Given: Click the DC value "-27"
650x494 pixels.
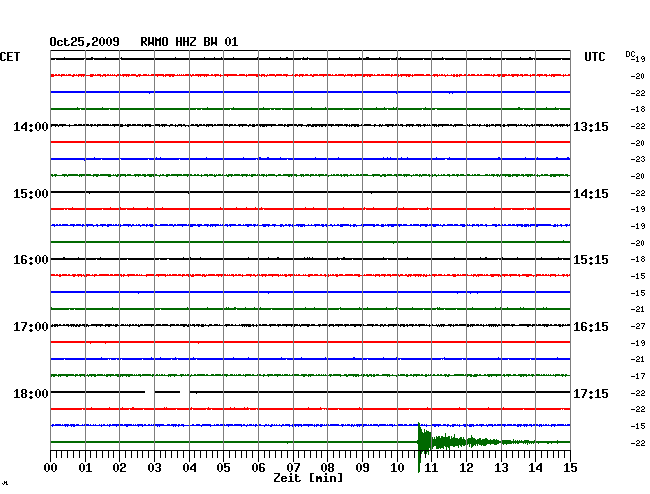Looking at the screenshot, I should [638, 327].
